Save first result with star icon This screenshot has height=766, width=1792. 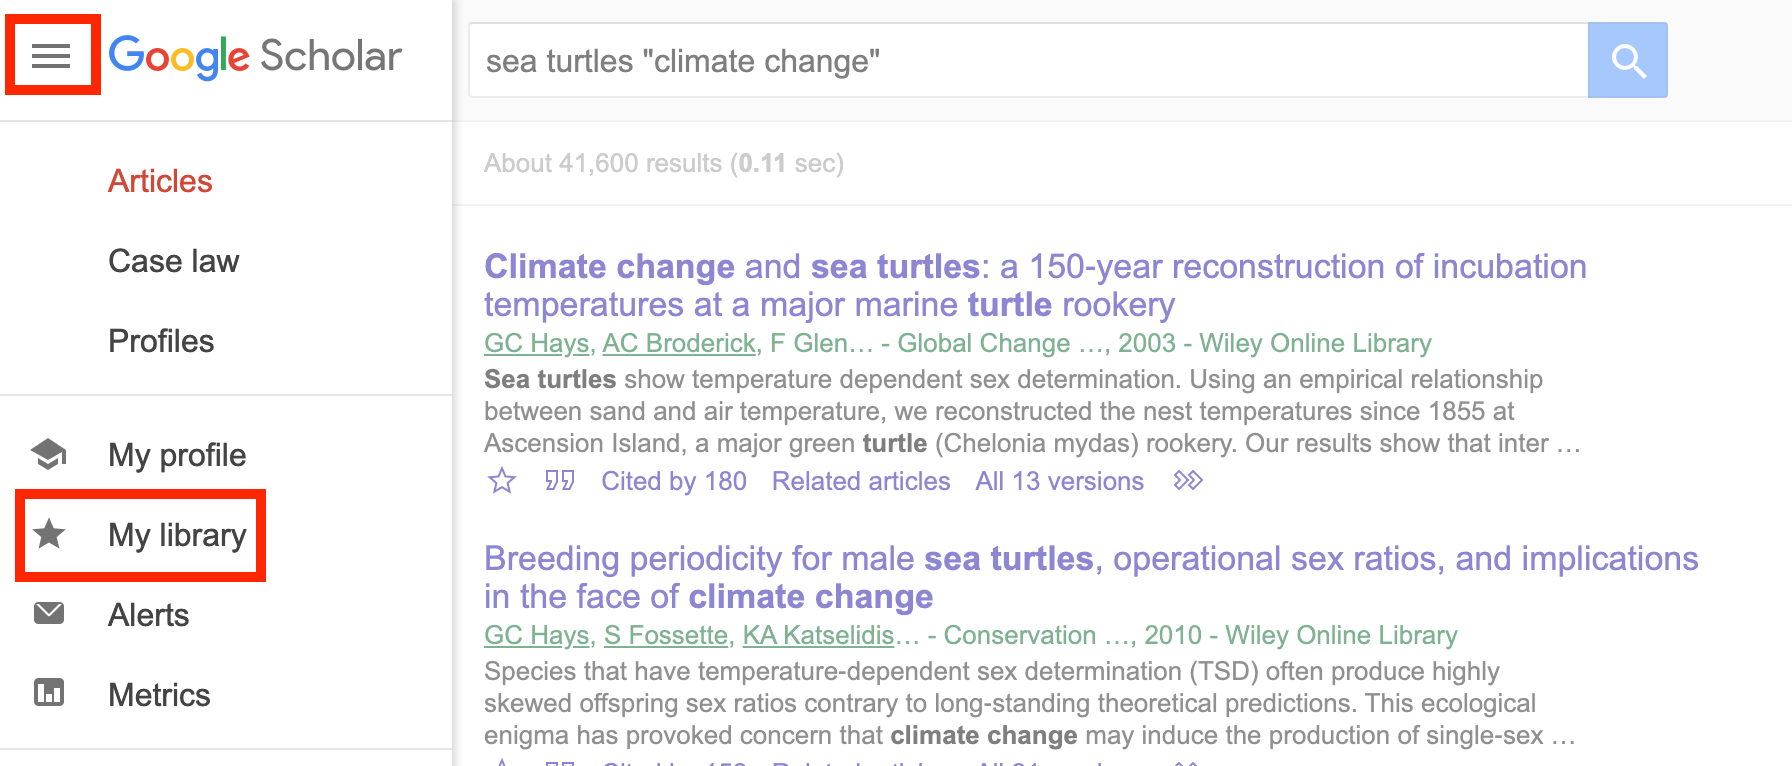tap(501, 482)
